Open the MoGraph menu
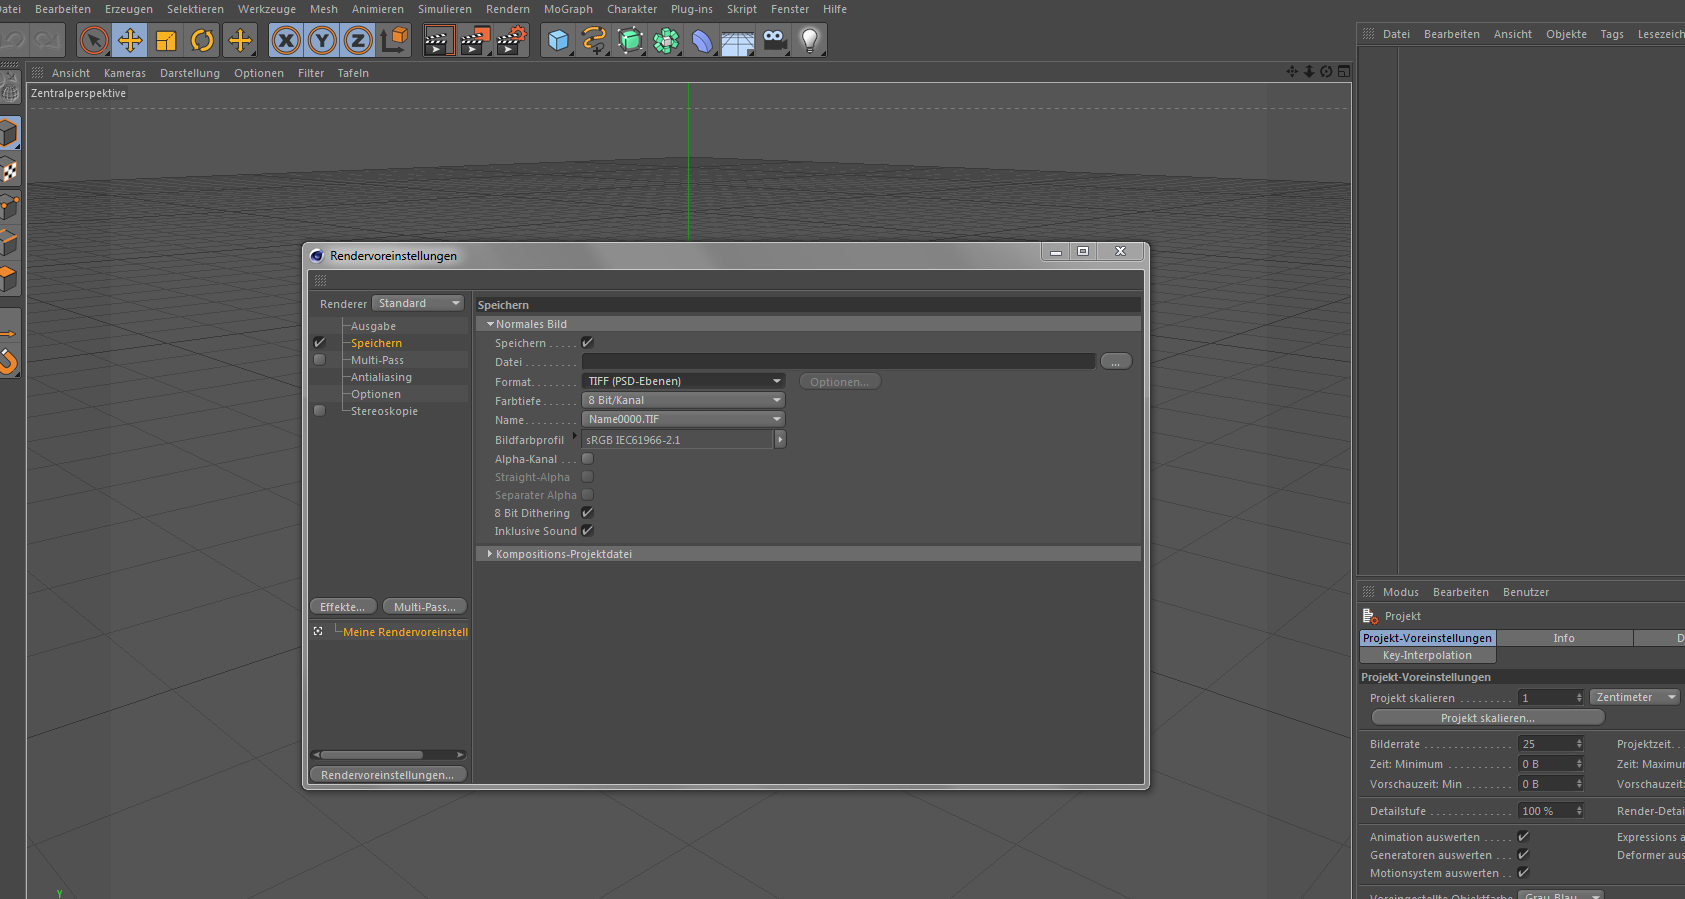Viewport: 1685px width, 899px height. click(x=568, y=9)
